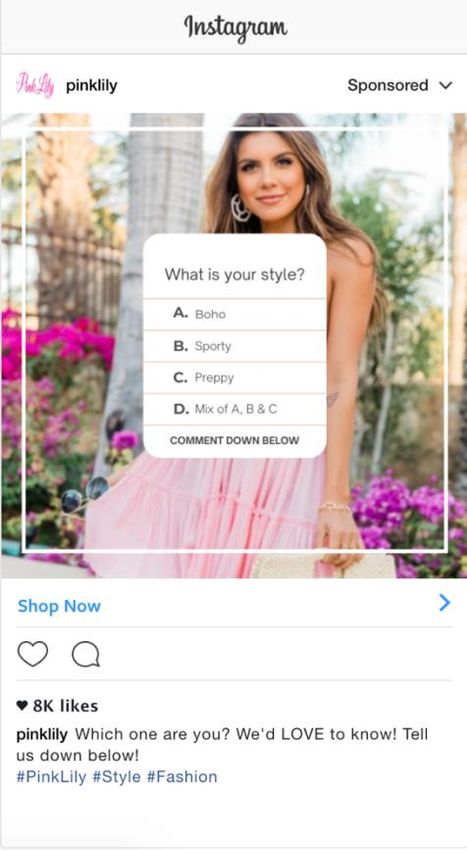Click the 8K likes count
The height and width of the screenshot is (850, 467).
[66, 706]
